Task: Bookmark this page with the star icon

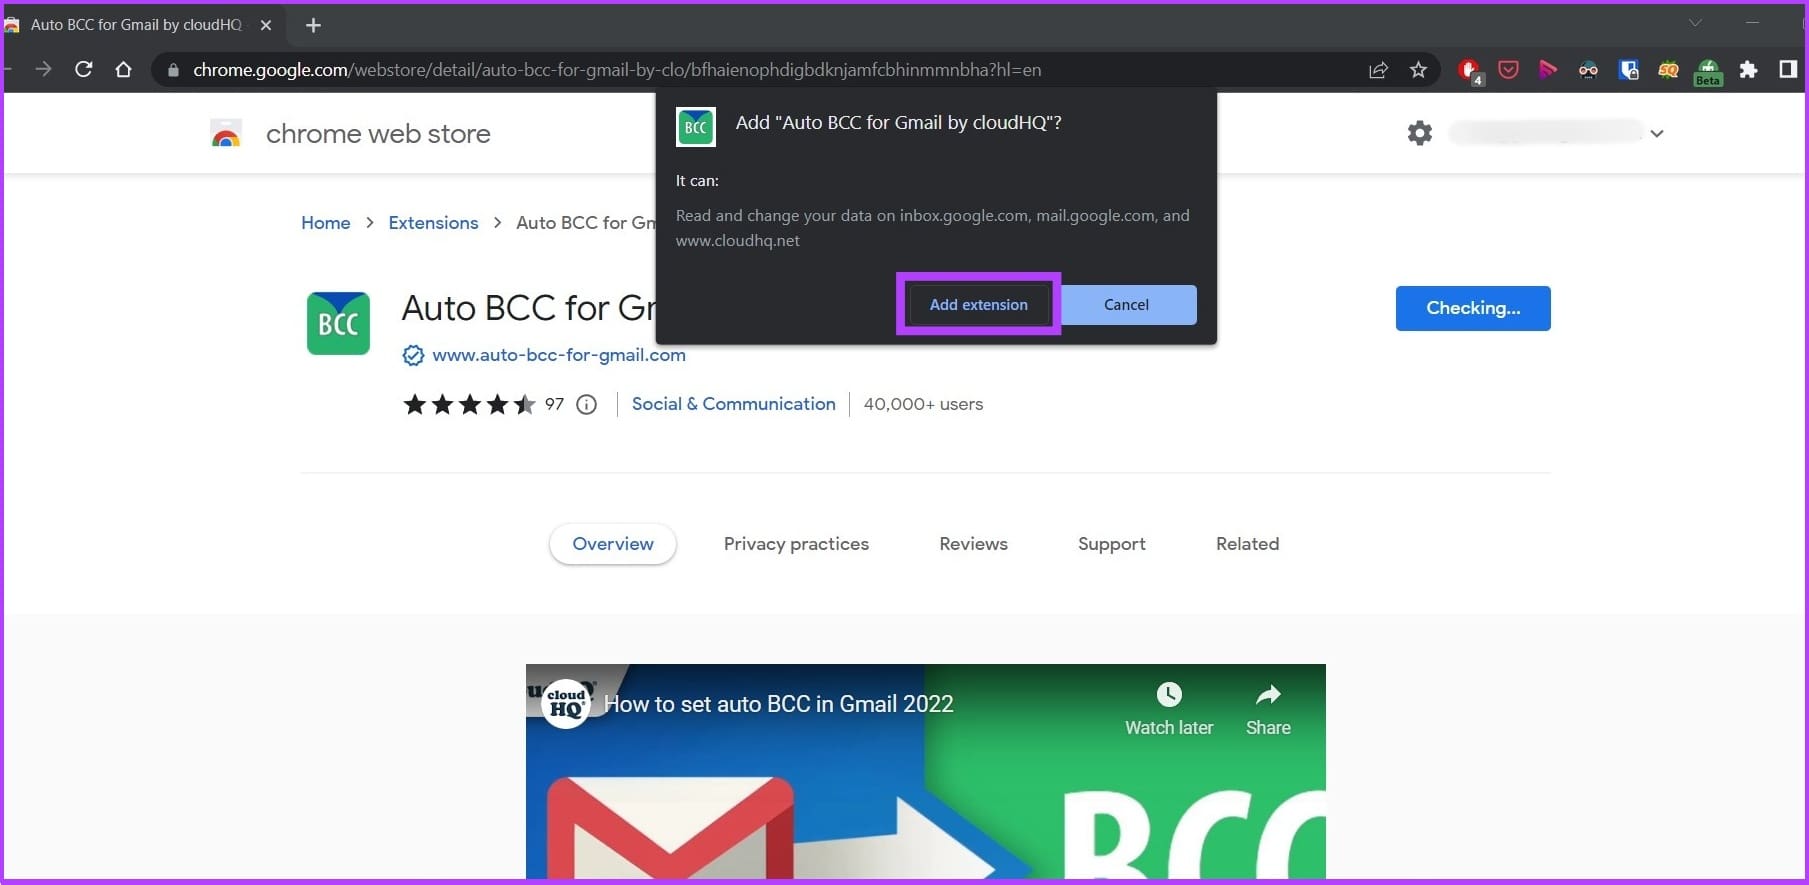Action: [x=1418, y=69]
